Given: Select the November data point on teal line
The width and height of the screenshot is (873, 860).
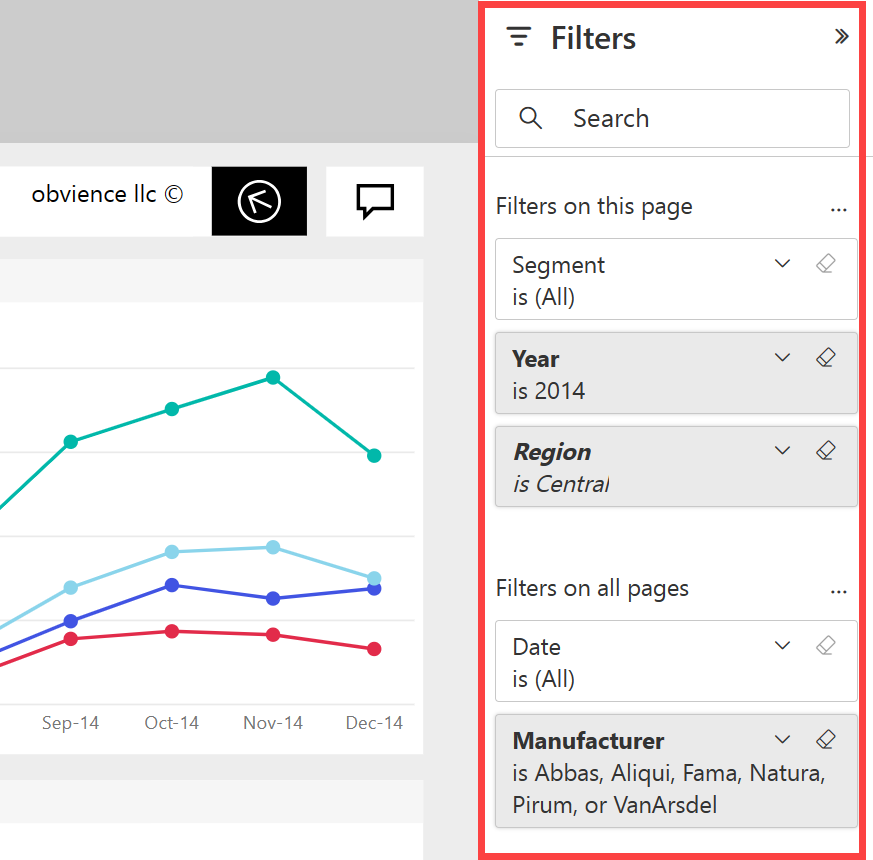Looking at the screenshot, I should click(x=272, y=378).
